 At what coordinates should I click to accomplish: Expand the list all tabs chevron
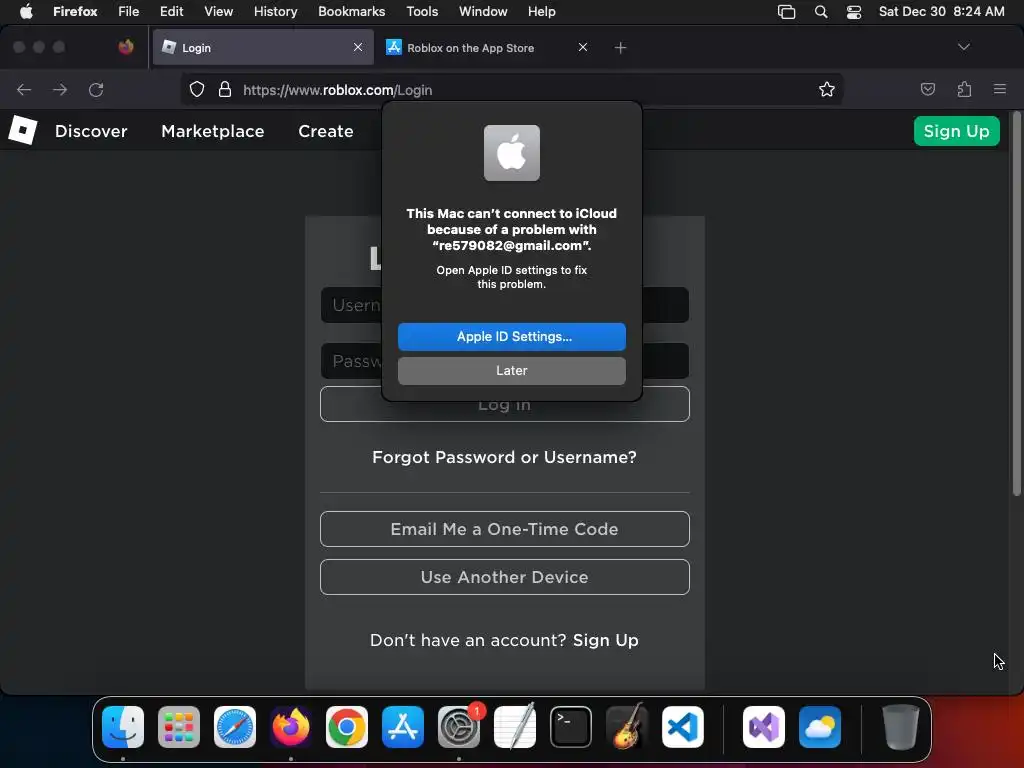tap(964, 47)
